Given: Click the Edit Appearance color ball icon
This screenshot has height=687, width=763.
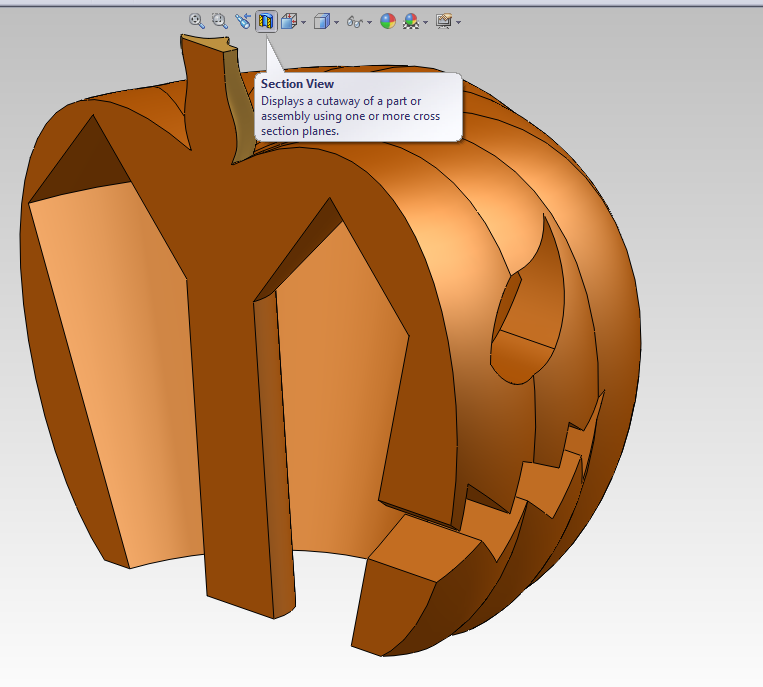Looking at the screenshot, I should pyautogui.click(x=388, y=21).
